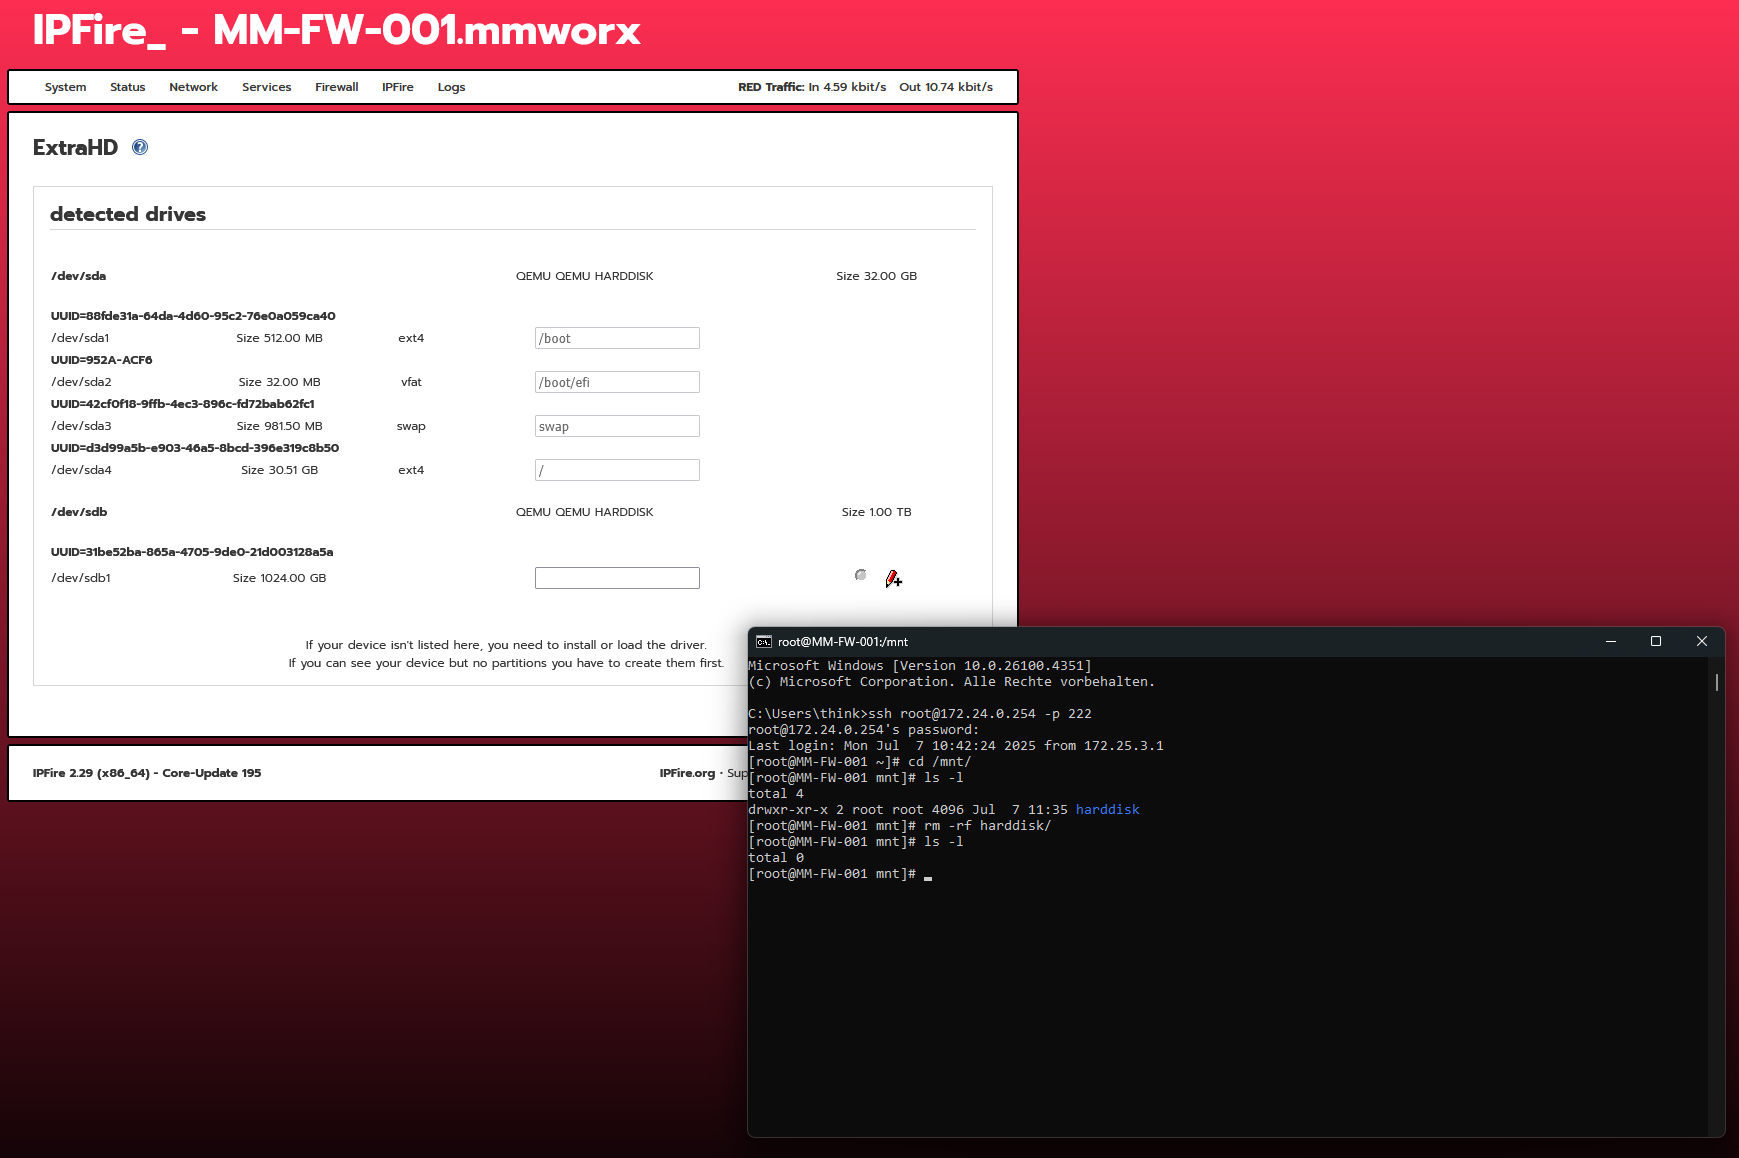The height and width of the screenshot is (1158, 1739).
Task: Click the /dev/sda1 partition name
Action: point(80,338)
